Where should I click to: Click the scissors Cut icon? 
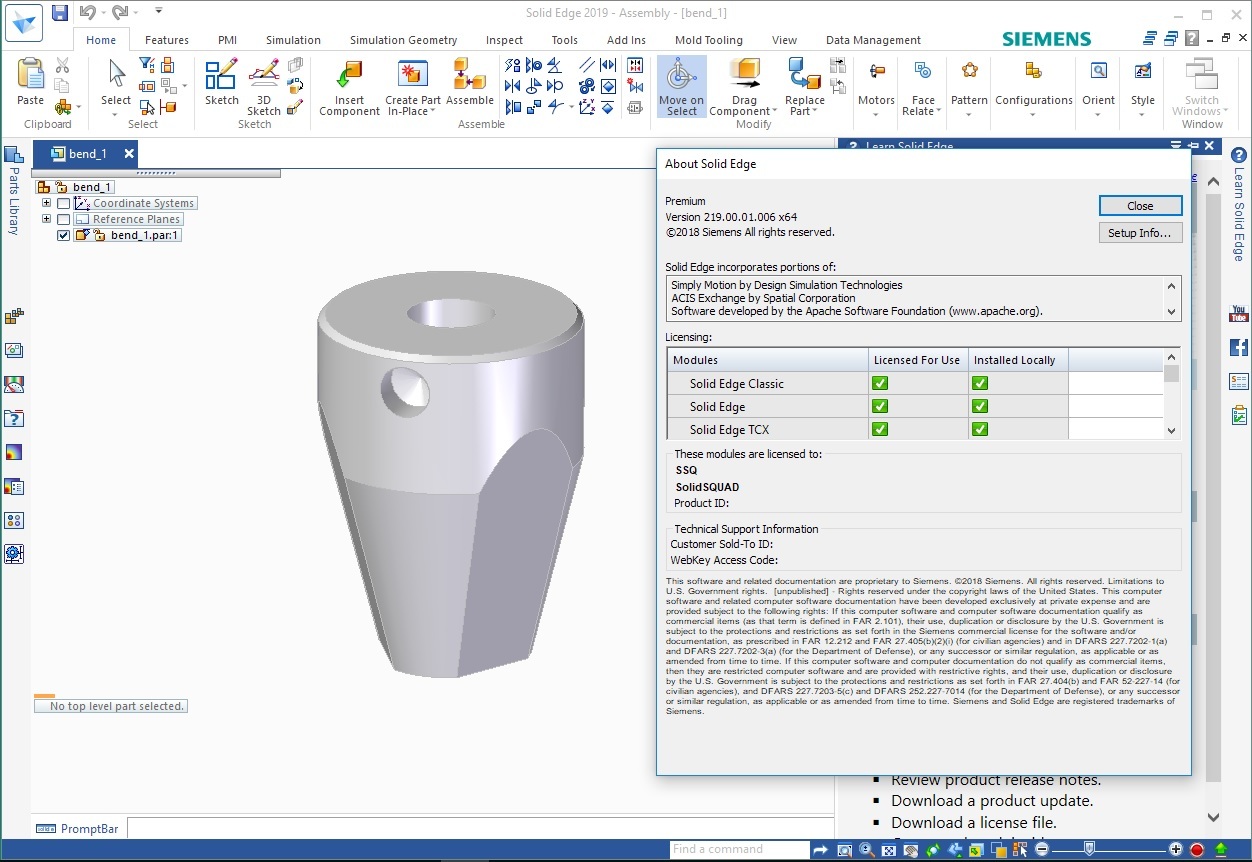pos(63,65)
